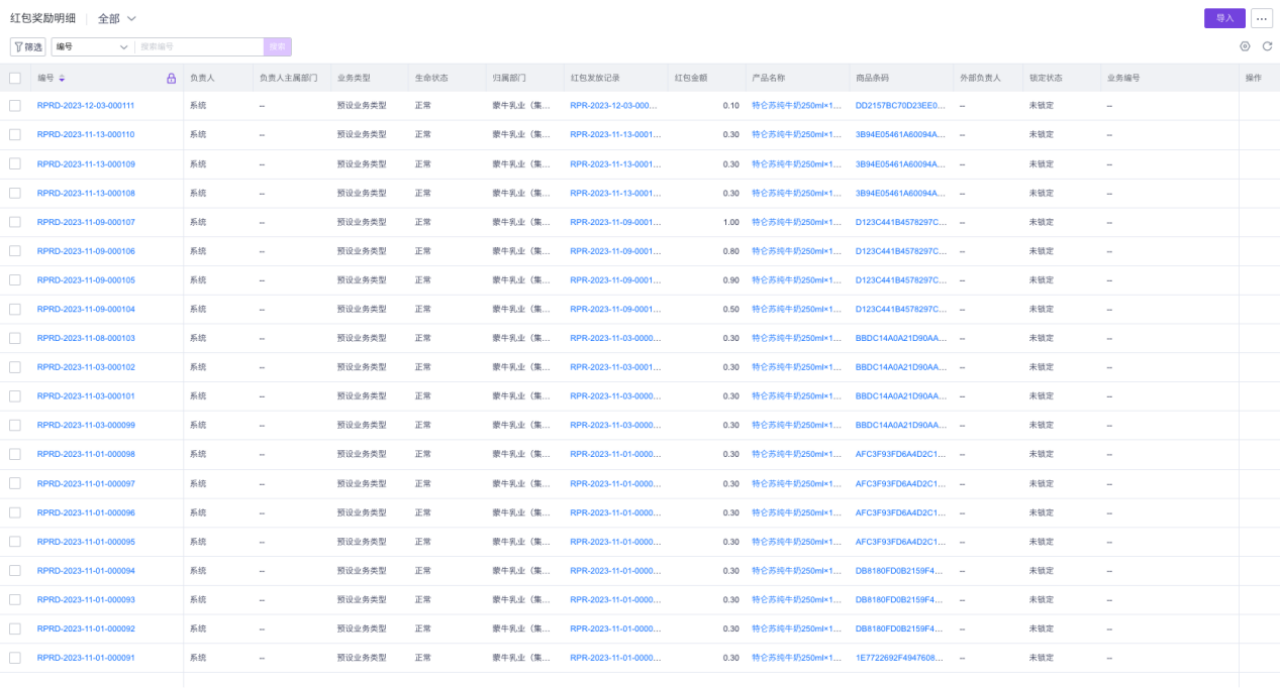The width and height of the screenshot is (1280, 688).
Task: Select amount 0.10 in row 000111
Action: click(731, 105)
